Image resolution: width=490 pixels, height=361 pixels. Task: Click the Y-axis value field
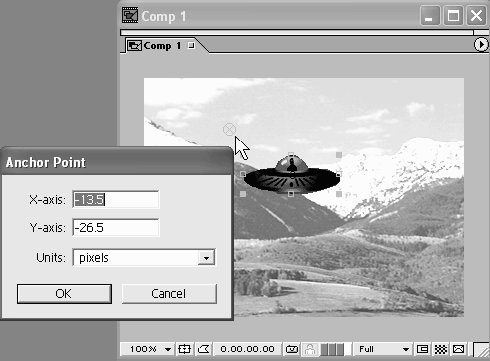pyautogui.click(x=116, y=228)
